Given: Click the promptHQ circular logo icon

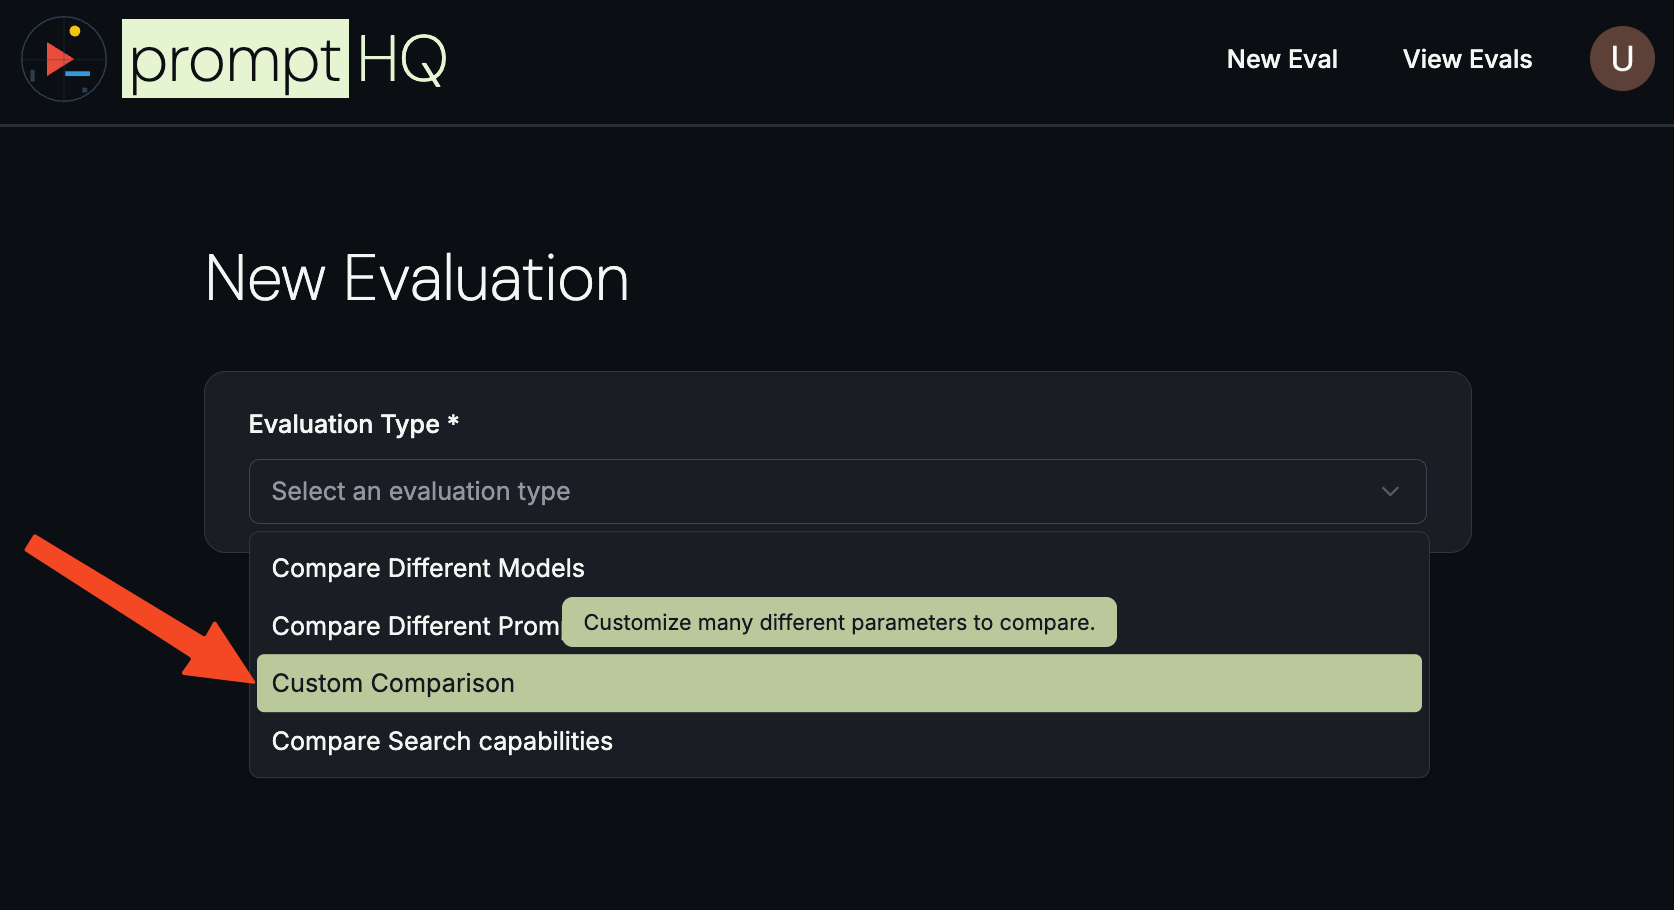Looking at the screenshot, I should tap(63, 59).
